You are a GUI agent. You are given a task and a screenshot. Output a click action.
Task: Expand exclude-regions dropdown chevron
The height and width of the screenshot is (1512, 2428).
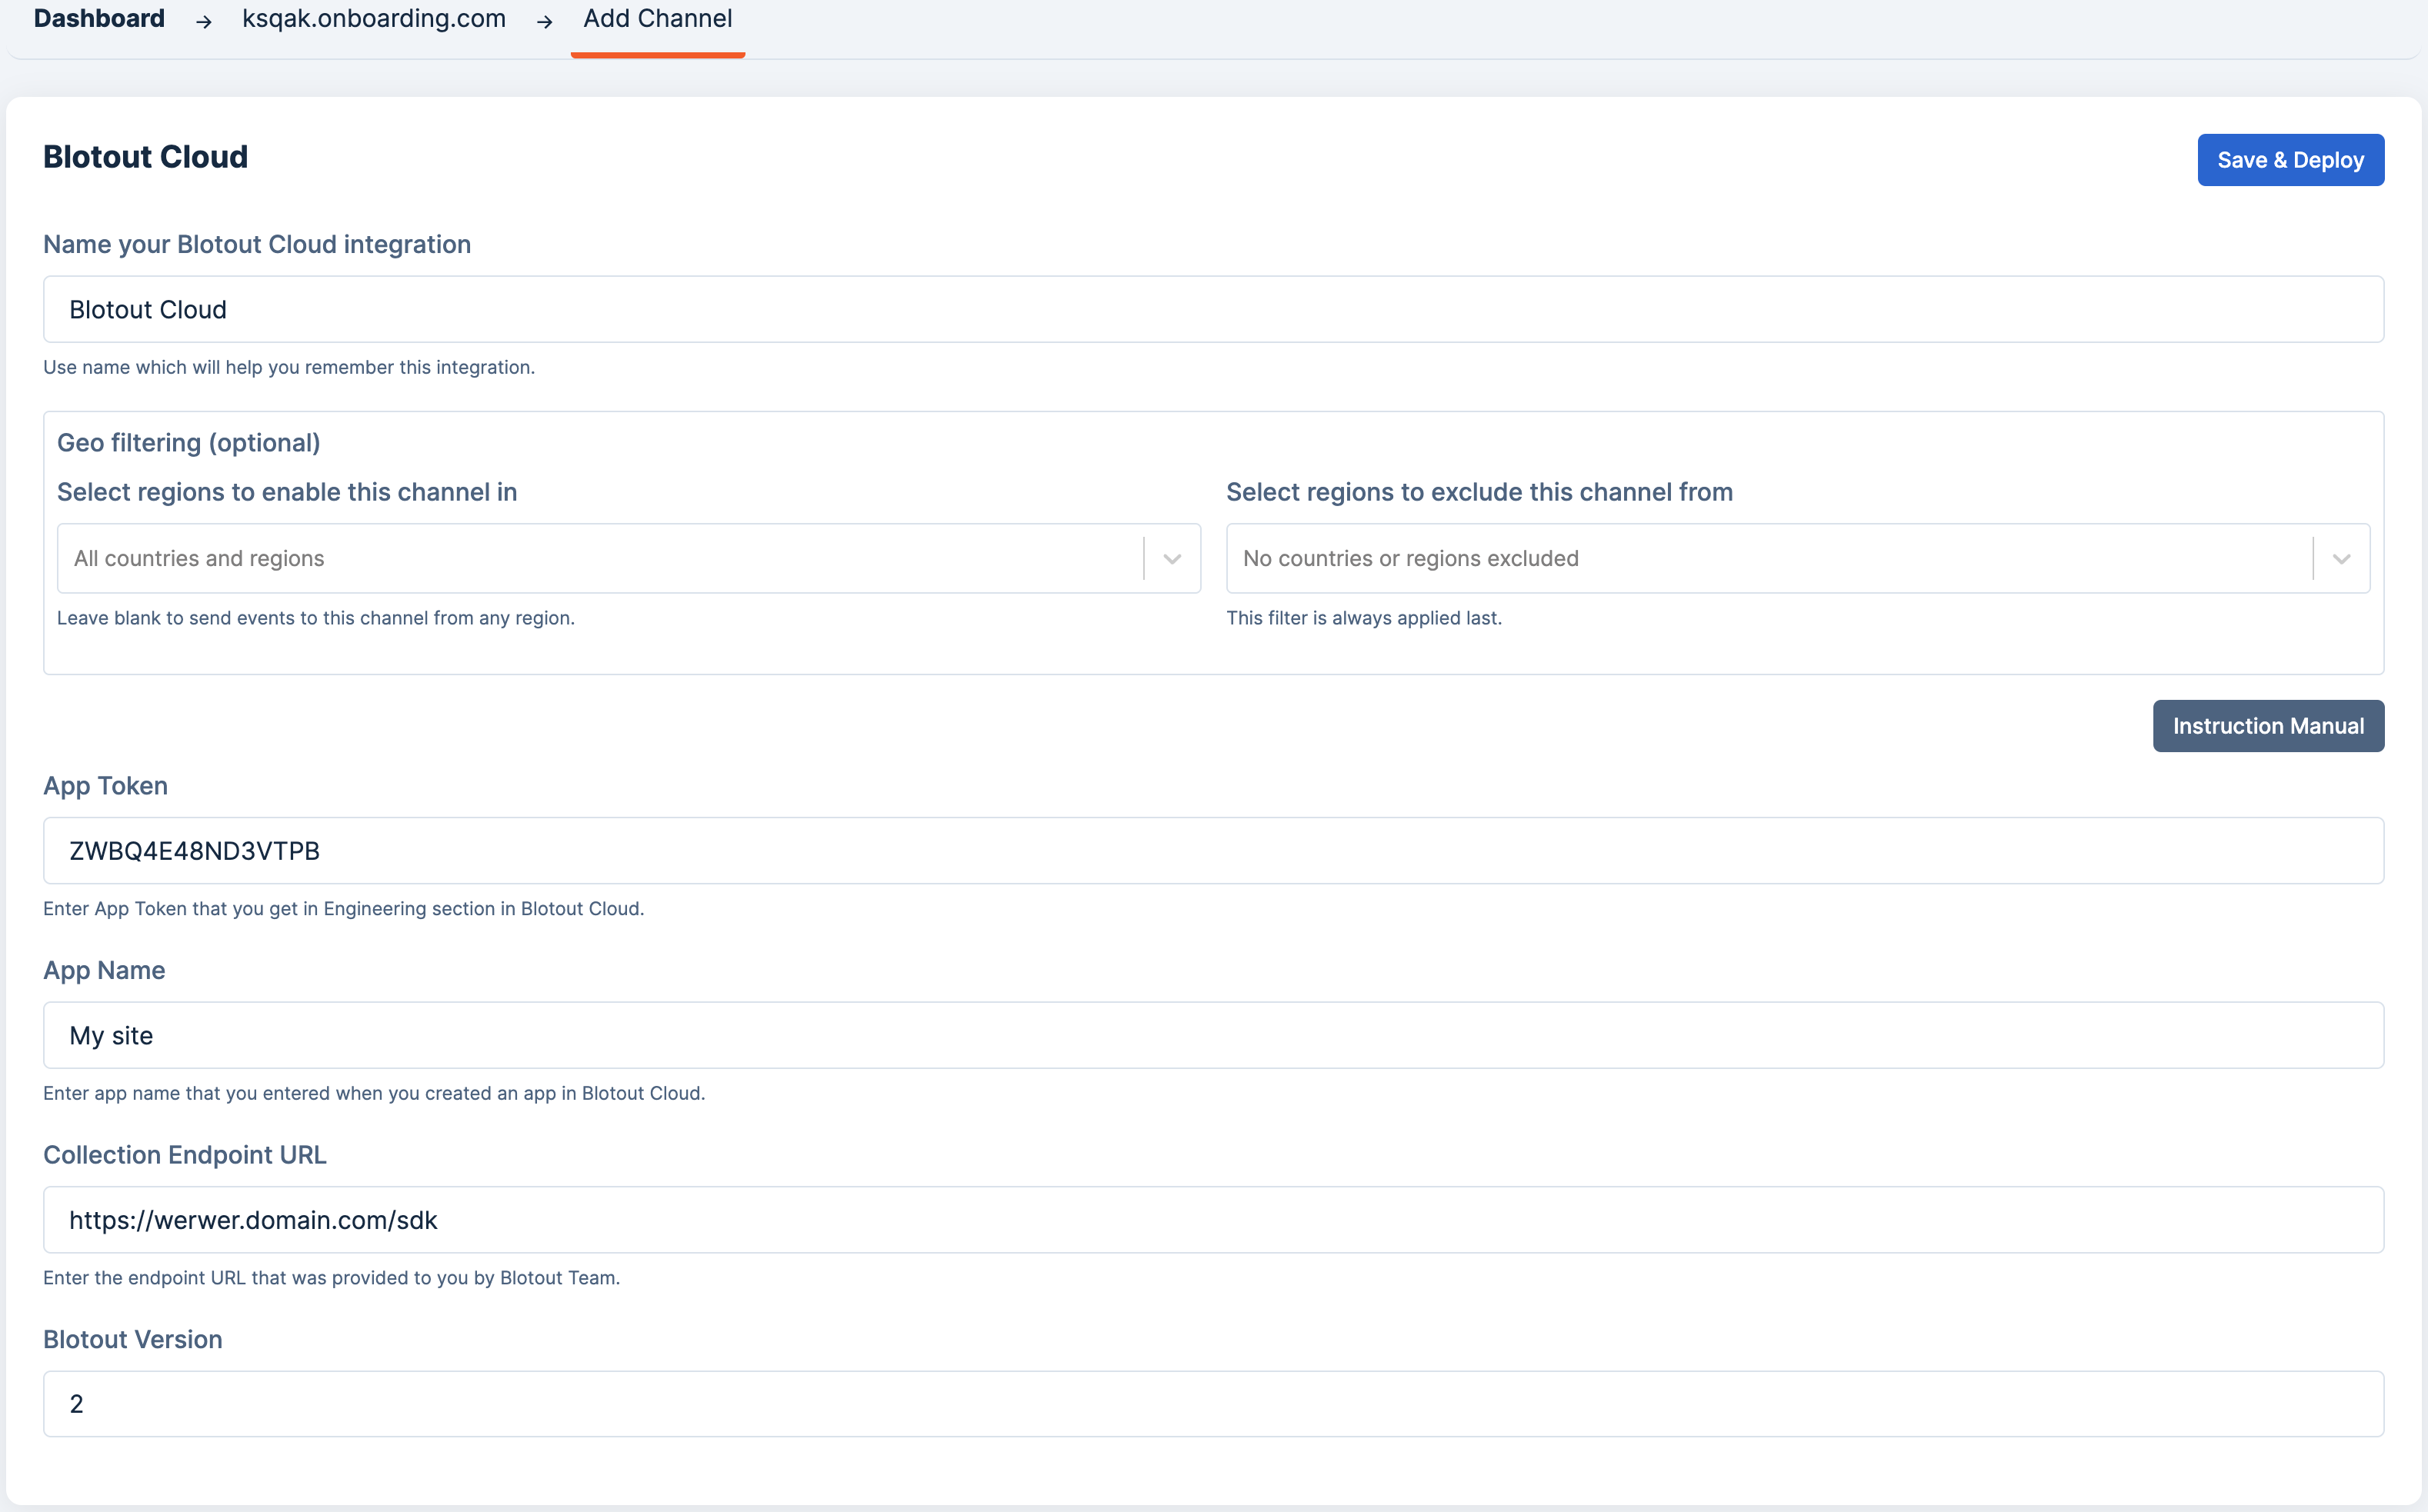[x=2341, y=559]
